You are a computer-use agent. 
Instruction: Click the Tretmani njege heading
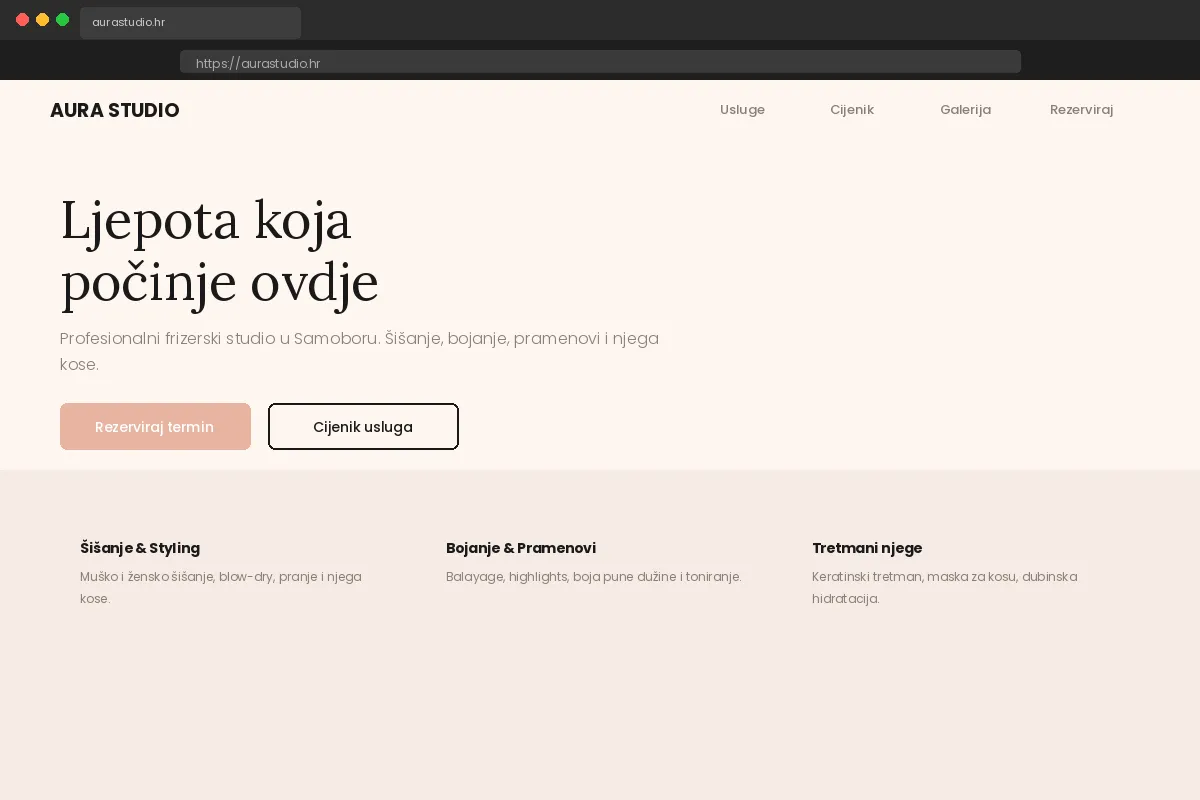(x=866, y=548)
